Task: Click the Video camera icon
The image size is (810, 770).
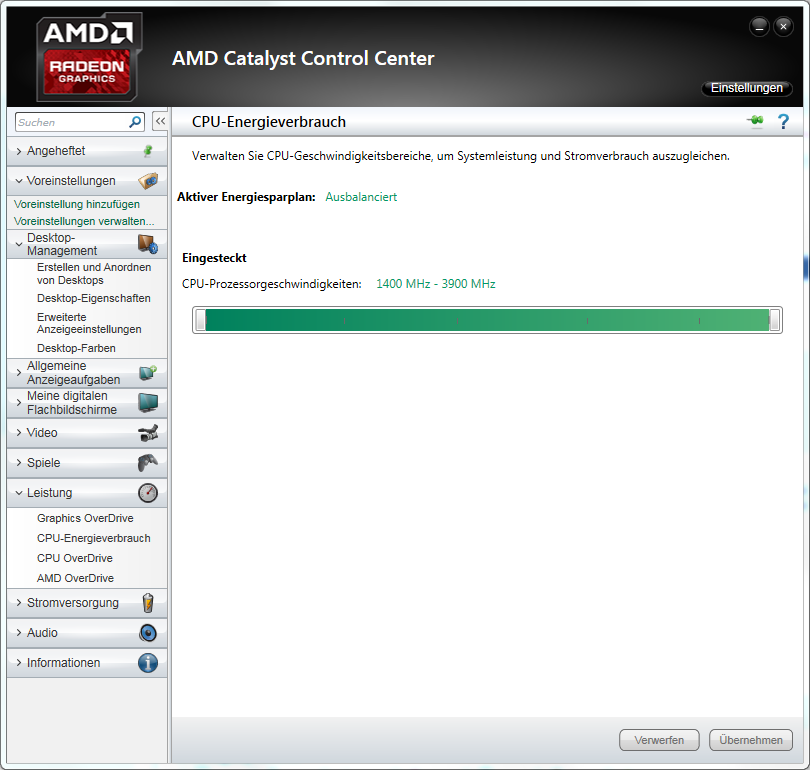Action: [148, 433]
